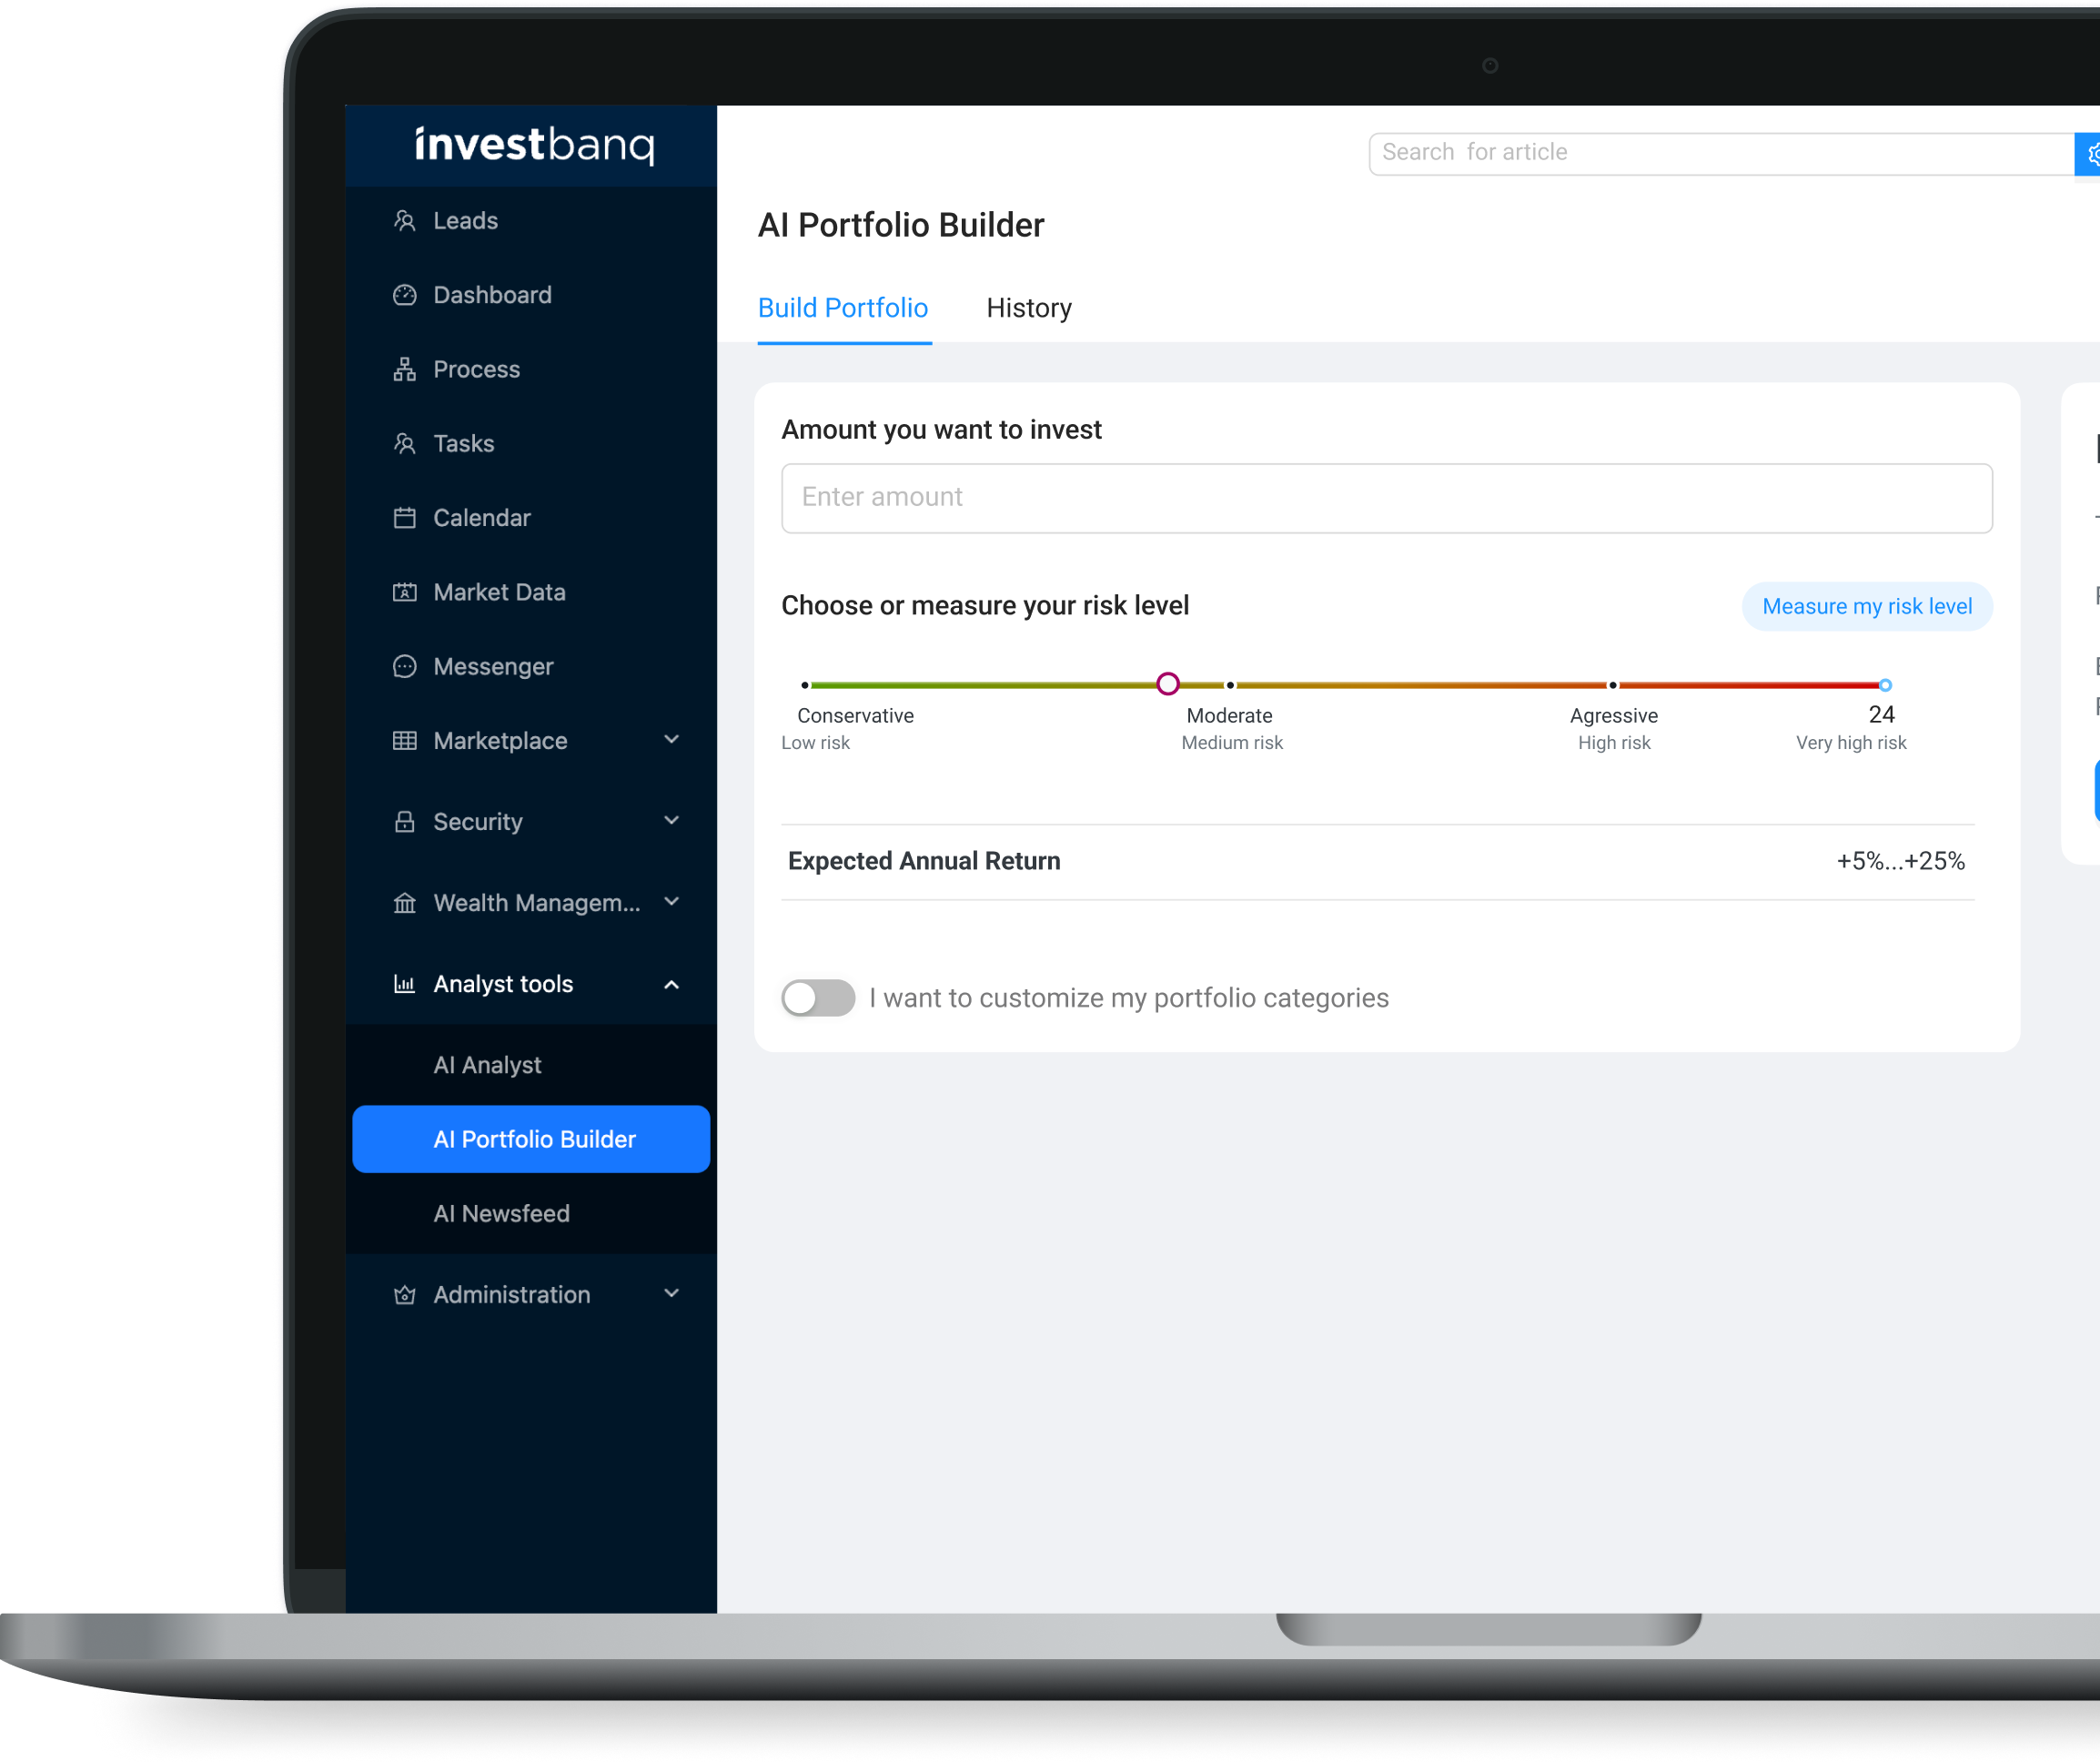Open Messenger via chat bubble icon
Screen dimensions: 2100x1762
point(404,666)
